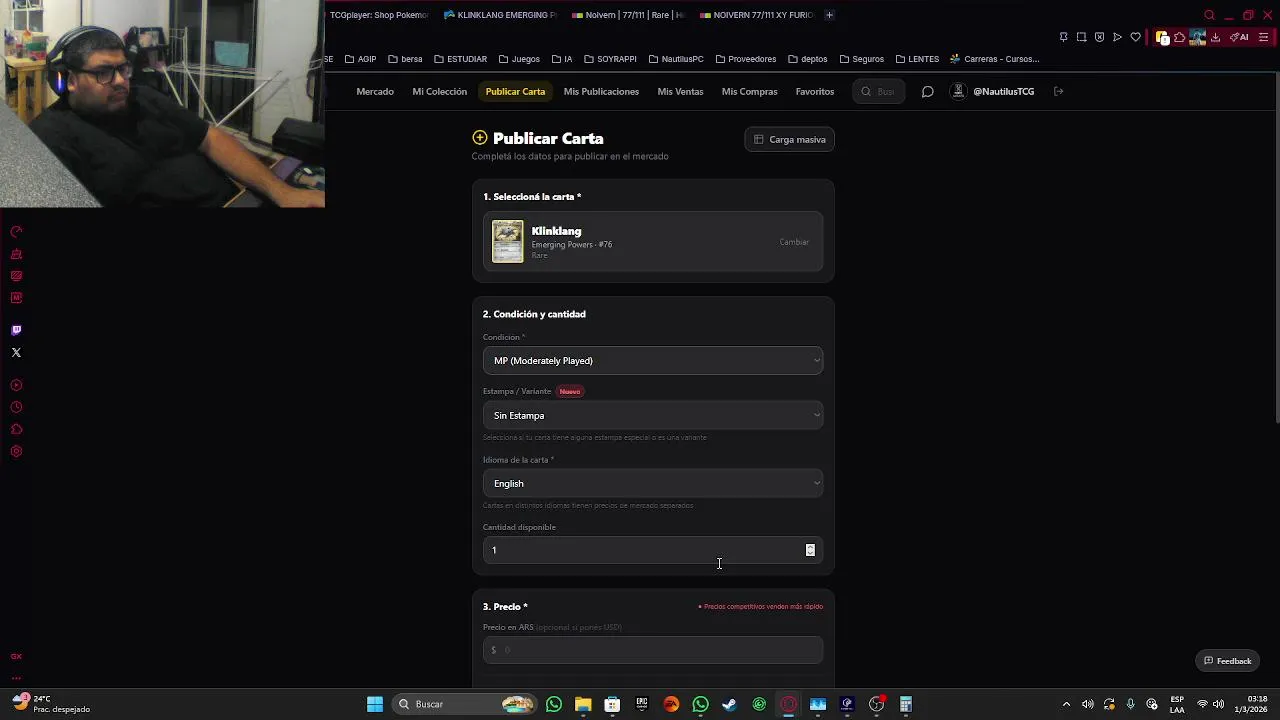Open the Estampa / Variante dropdown
Viewport: 1280px width, 720px height.
click(653, 415)
